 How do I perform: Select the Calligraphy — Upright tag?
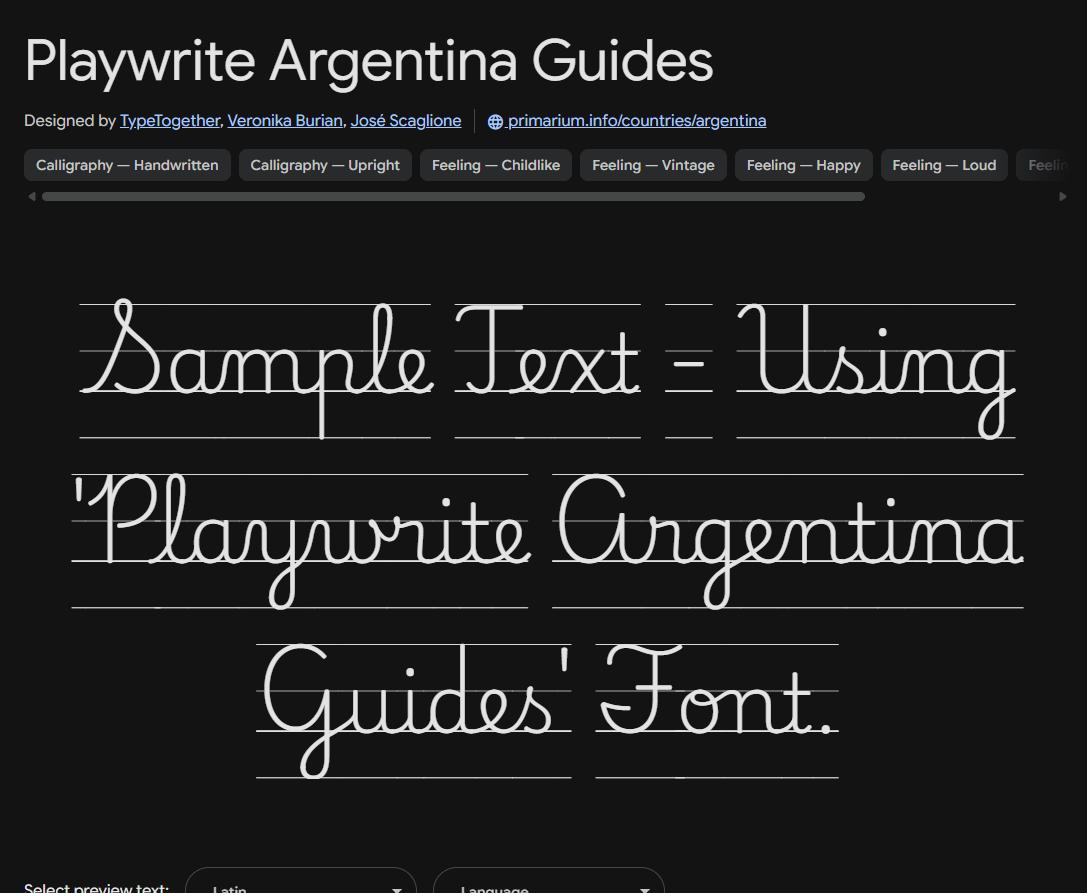click(x=325, y=165)
